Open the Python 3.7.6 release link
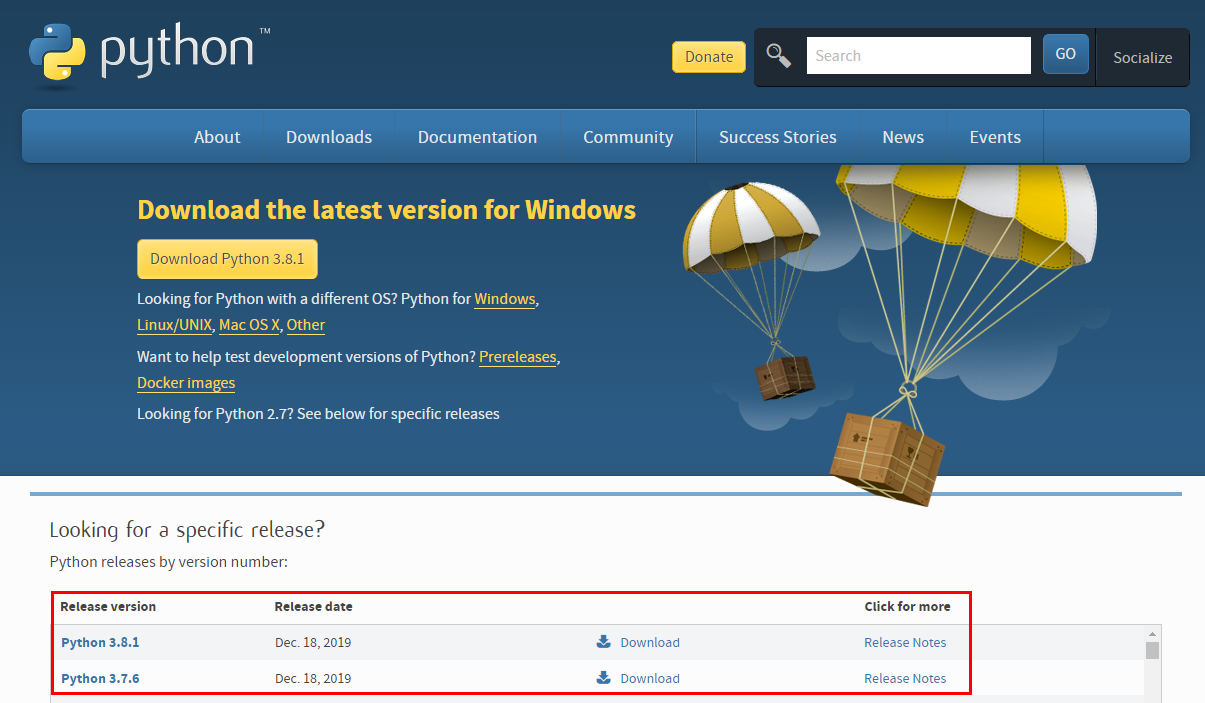This screenshot has height=703, width=1205. pyautogui.click(x=100, y=678)
